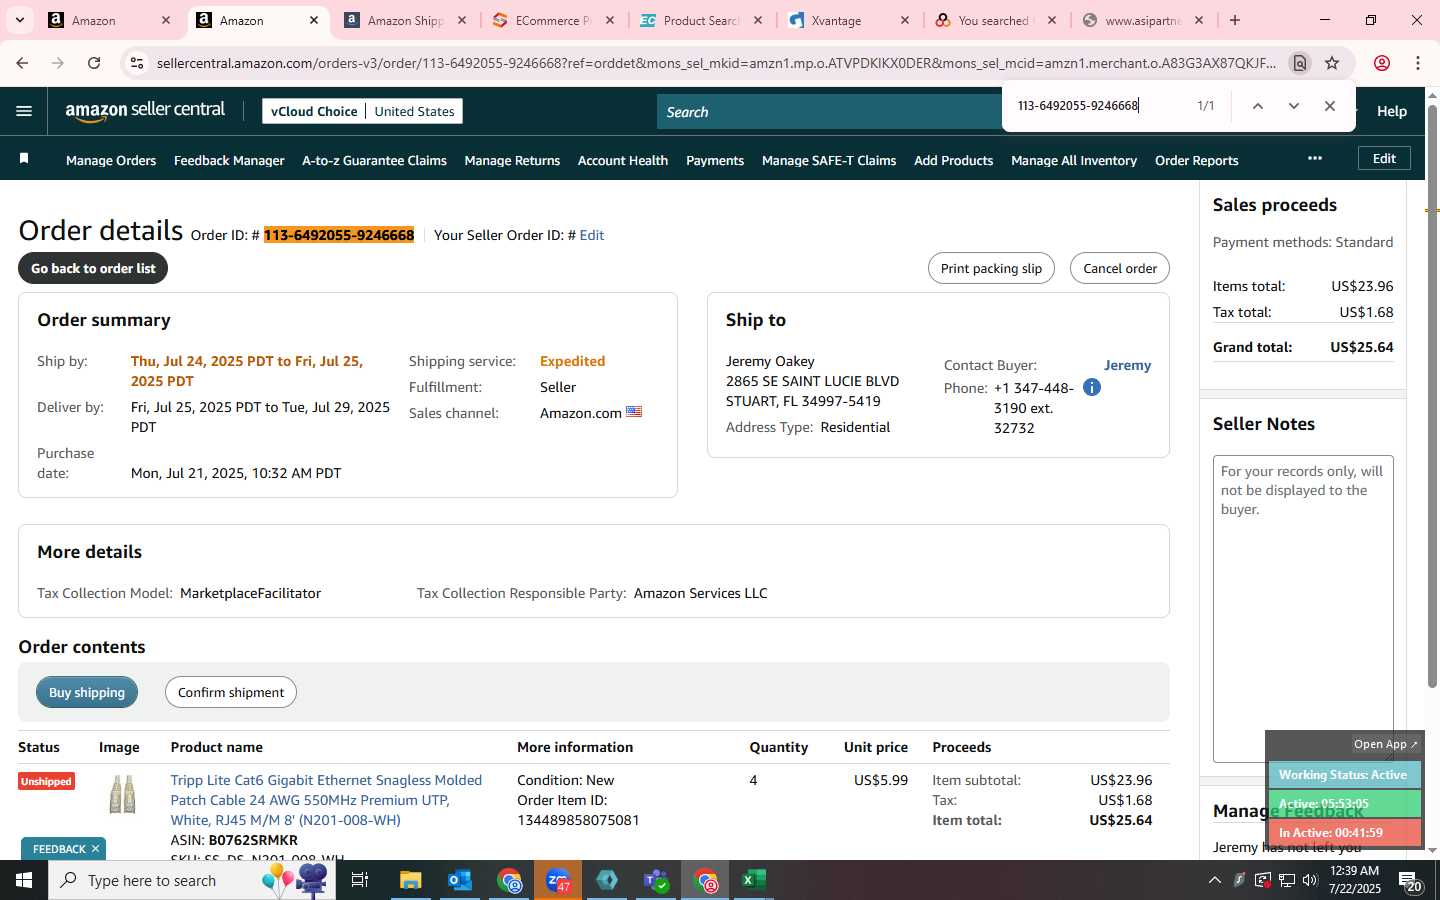The image size is (1440, 900).
Task: Click the Jeremy contact buyer link
Action: 1127,365
